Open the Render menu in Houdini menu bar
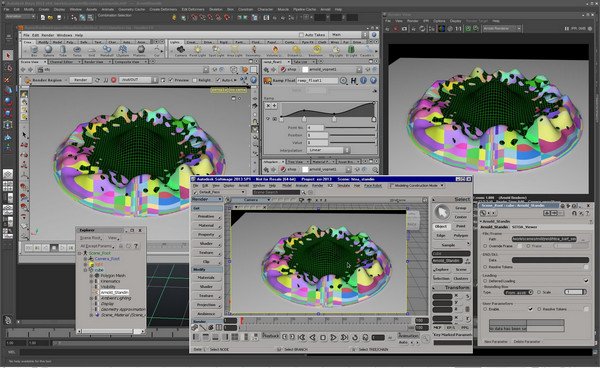This screenshot has height=368, width=600. [x=48, y=35]
